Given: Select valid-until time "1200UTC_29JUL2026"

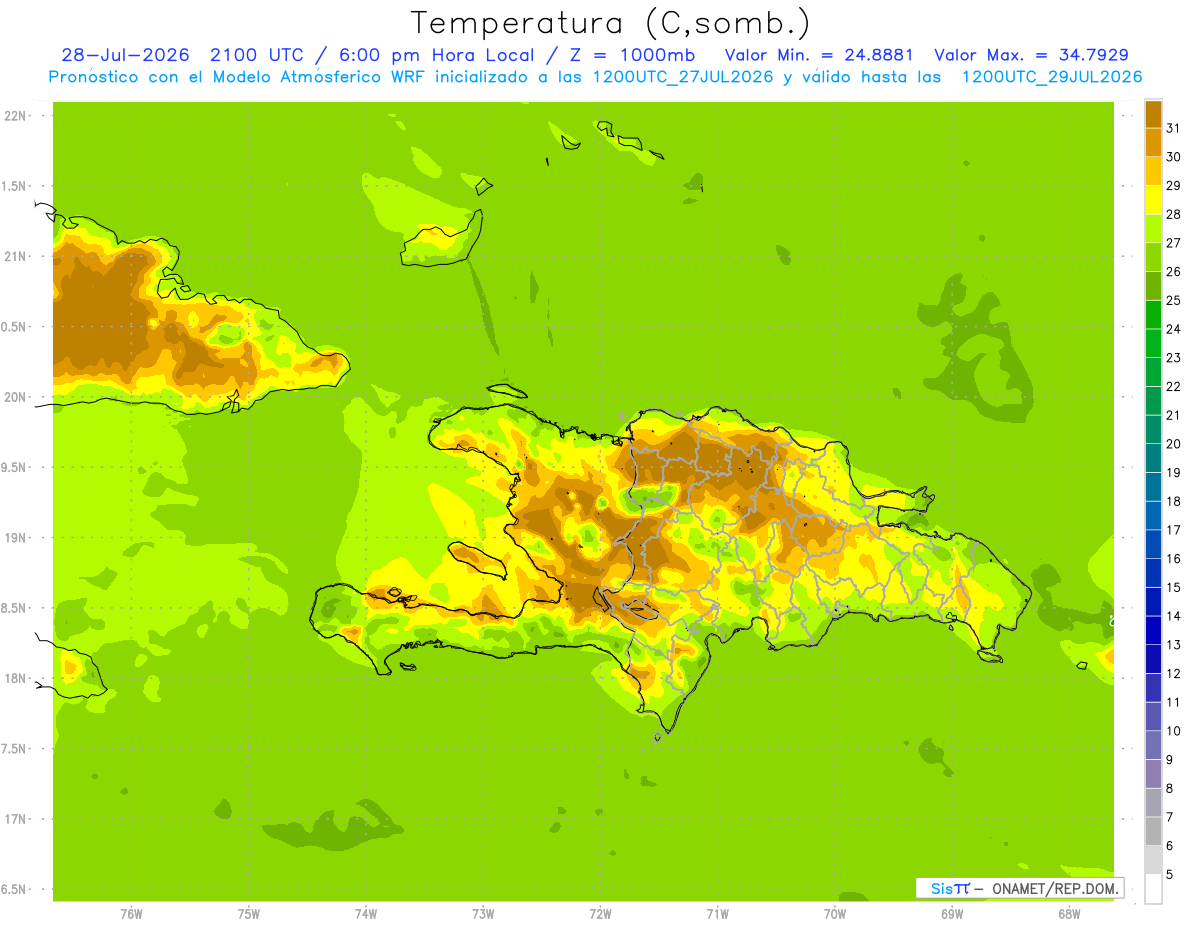Looking at the screenshot, I should click(1052, 77).
